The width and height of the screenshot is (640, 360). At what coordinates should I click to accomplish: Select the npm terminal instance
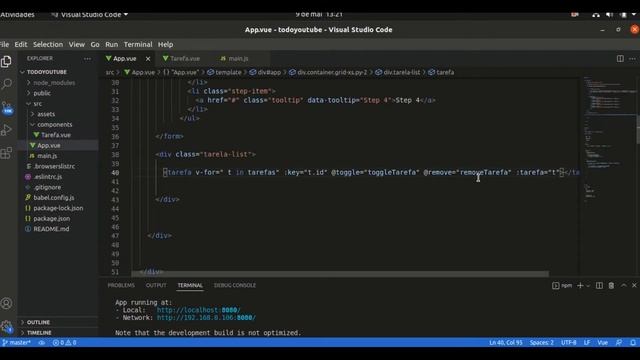tap(562, 285)
